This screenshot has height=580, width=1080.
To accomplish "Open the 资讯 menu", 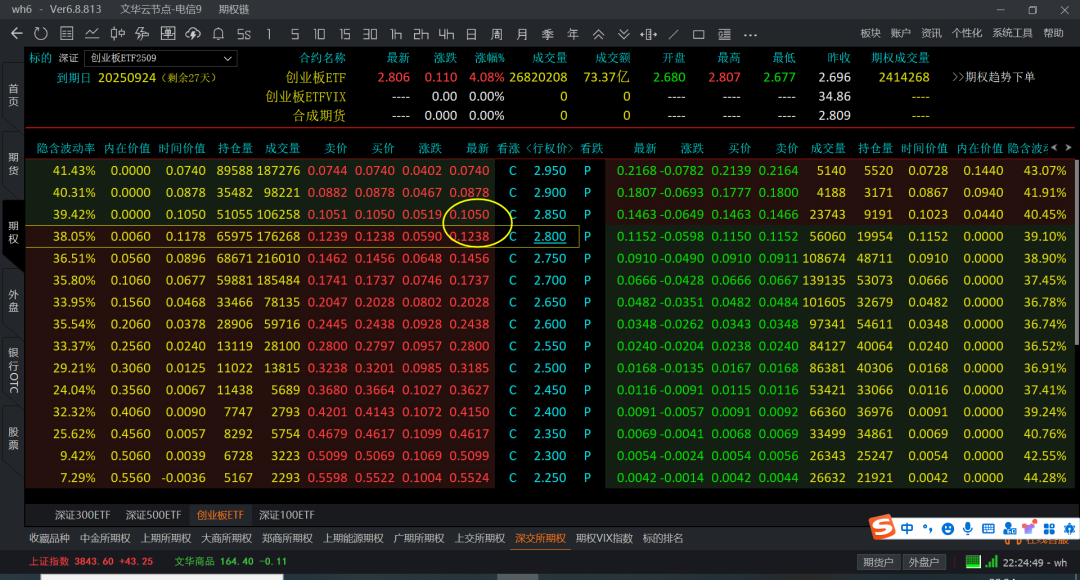I will point(931,33).
